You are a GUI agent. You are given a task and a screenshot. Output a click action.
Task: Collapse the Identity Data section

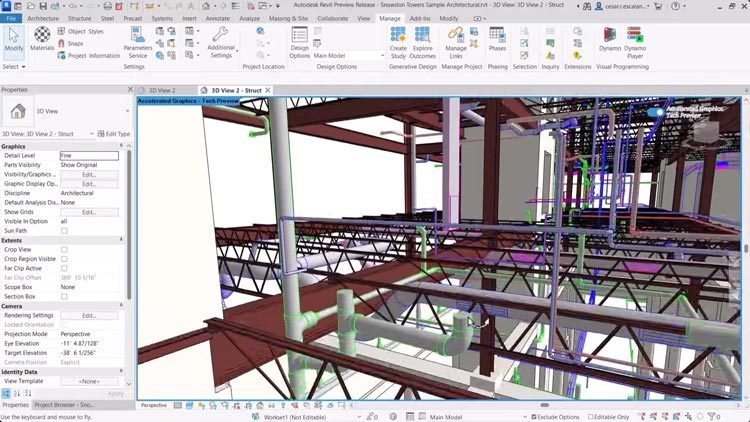pos(121,371)
